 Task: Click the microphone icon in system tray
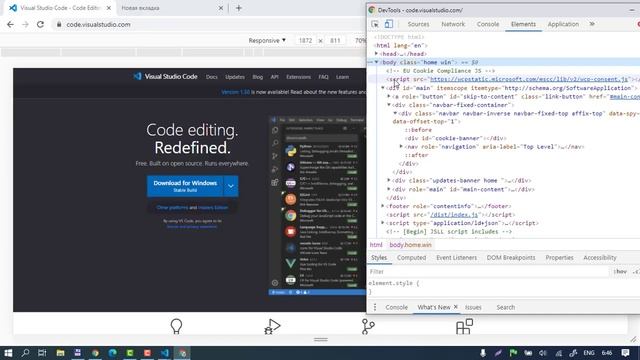(x=483, y=353)
